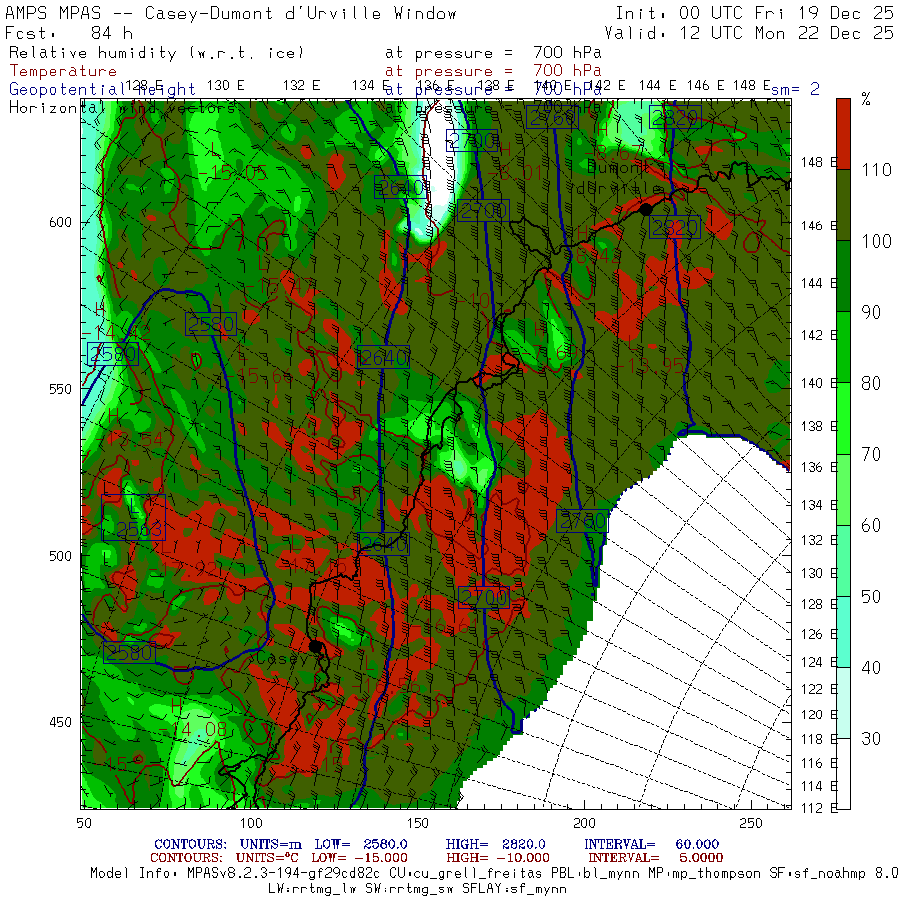Click the '112 E' right-side longitude label
Screen dimensions: 900x900
click(x=819, y=808)
